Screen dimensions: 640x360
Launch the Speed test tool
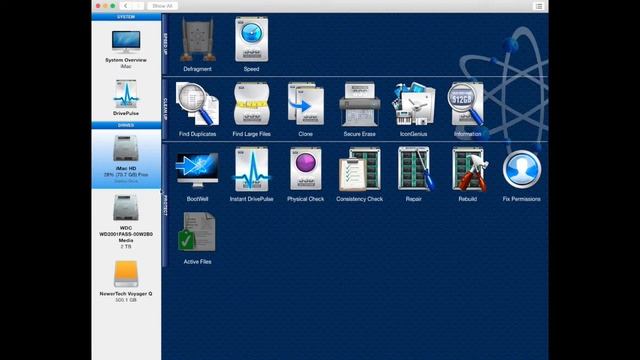click(x=251, y=44)
